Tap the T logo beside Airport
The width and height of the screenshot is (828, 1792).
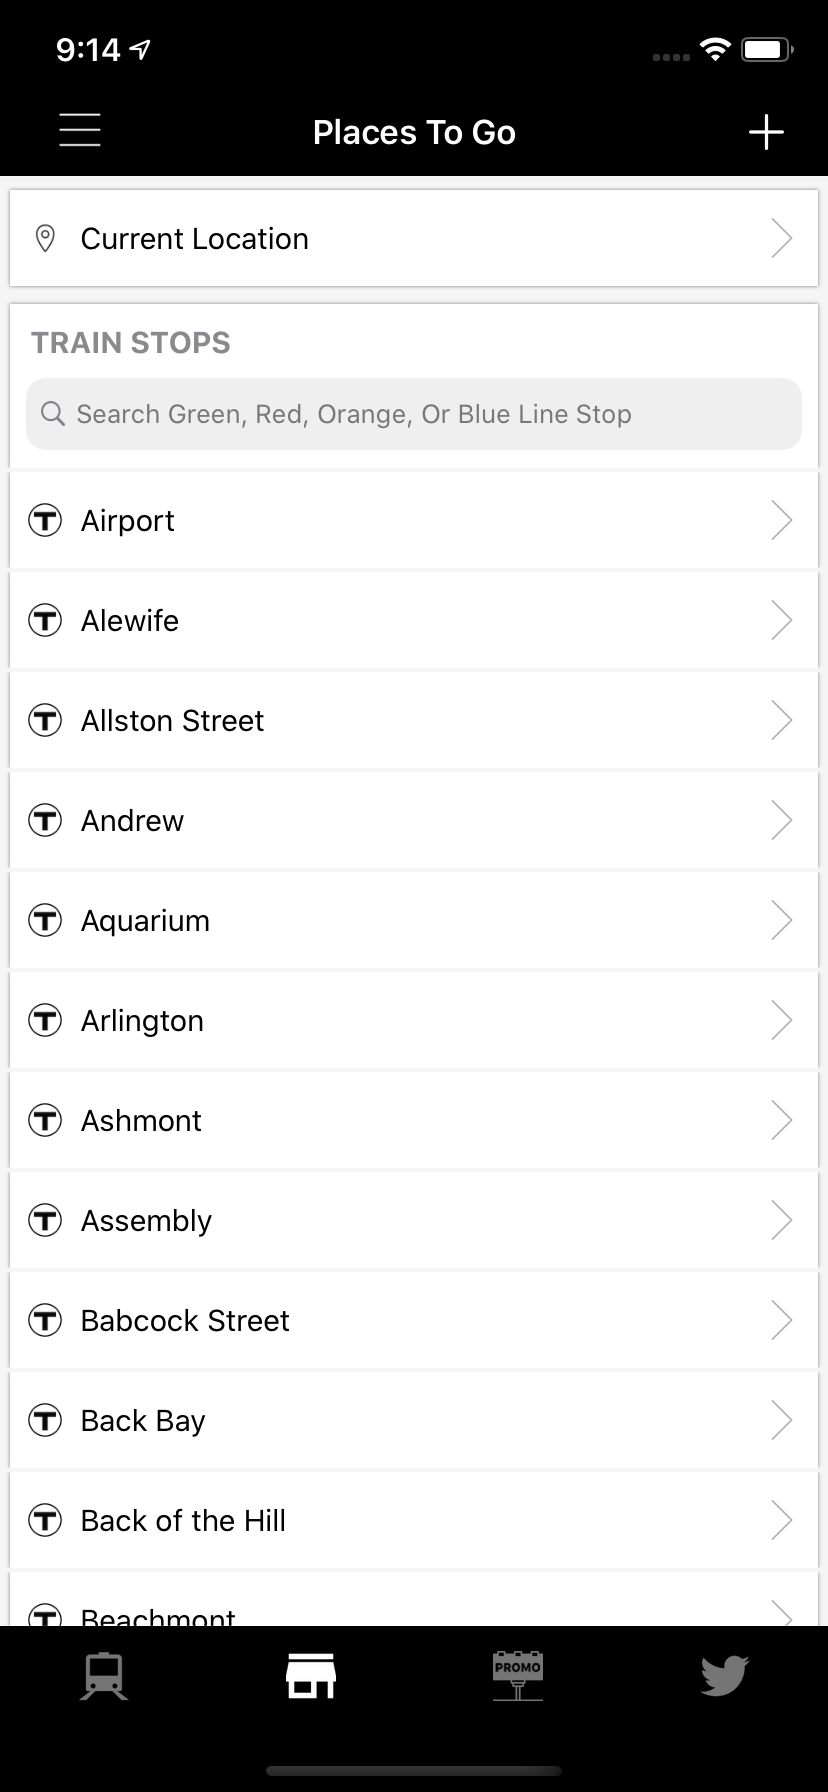[x=45, y=521]
